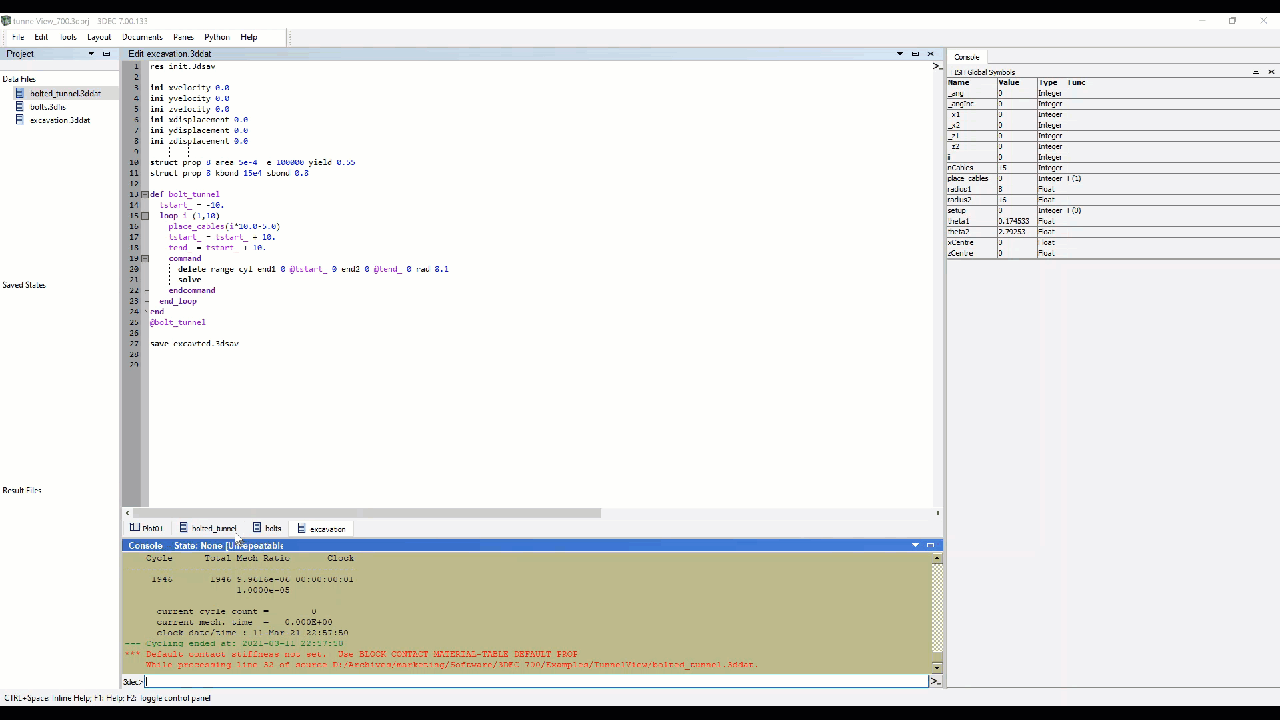Switch to the Plot01 tab
The width and height of the screenshot is (1280, 720).
(x=146, y=528)
